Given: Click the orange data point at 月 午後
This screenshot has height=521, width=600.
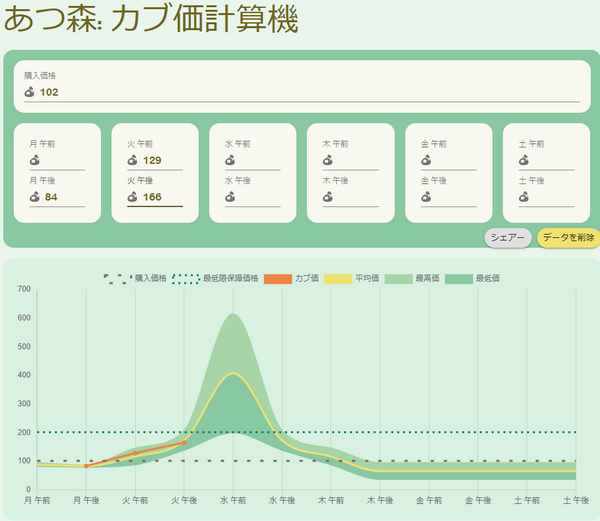Looking at the screenshot, I should tap(86, 466).
